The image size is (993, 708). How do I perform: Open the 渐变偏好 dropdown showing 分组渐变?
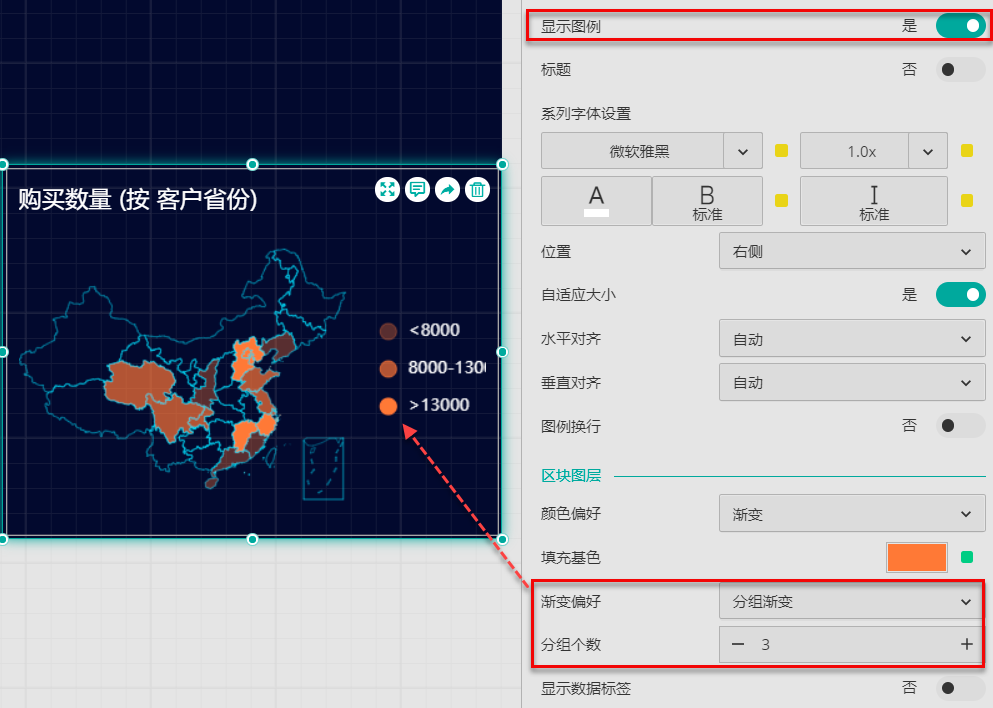point(849,602)
